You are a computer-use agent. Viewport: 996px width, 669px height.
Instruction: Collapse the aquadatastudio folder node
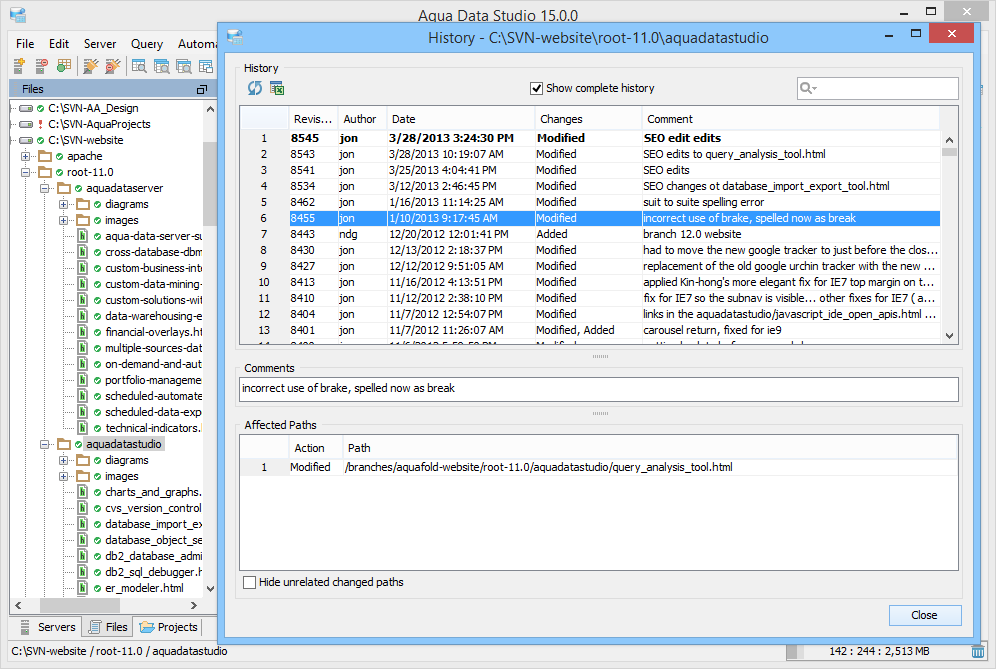point(44,444)
